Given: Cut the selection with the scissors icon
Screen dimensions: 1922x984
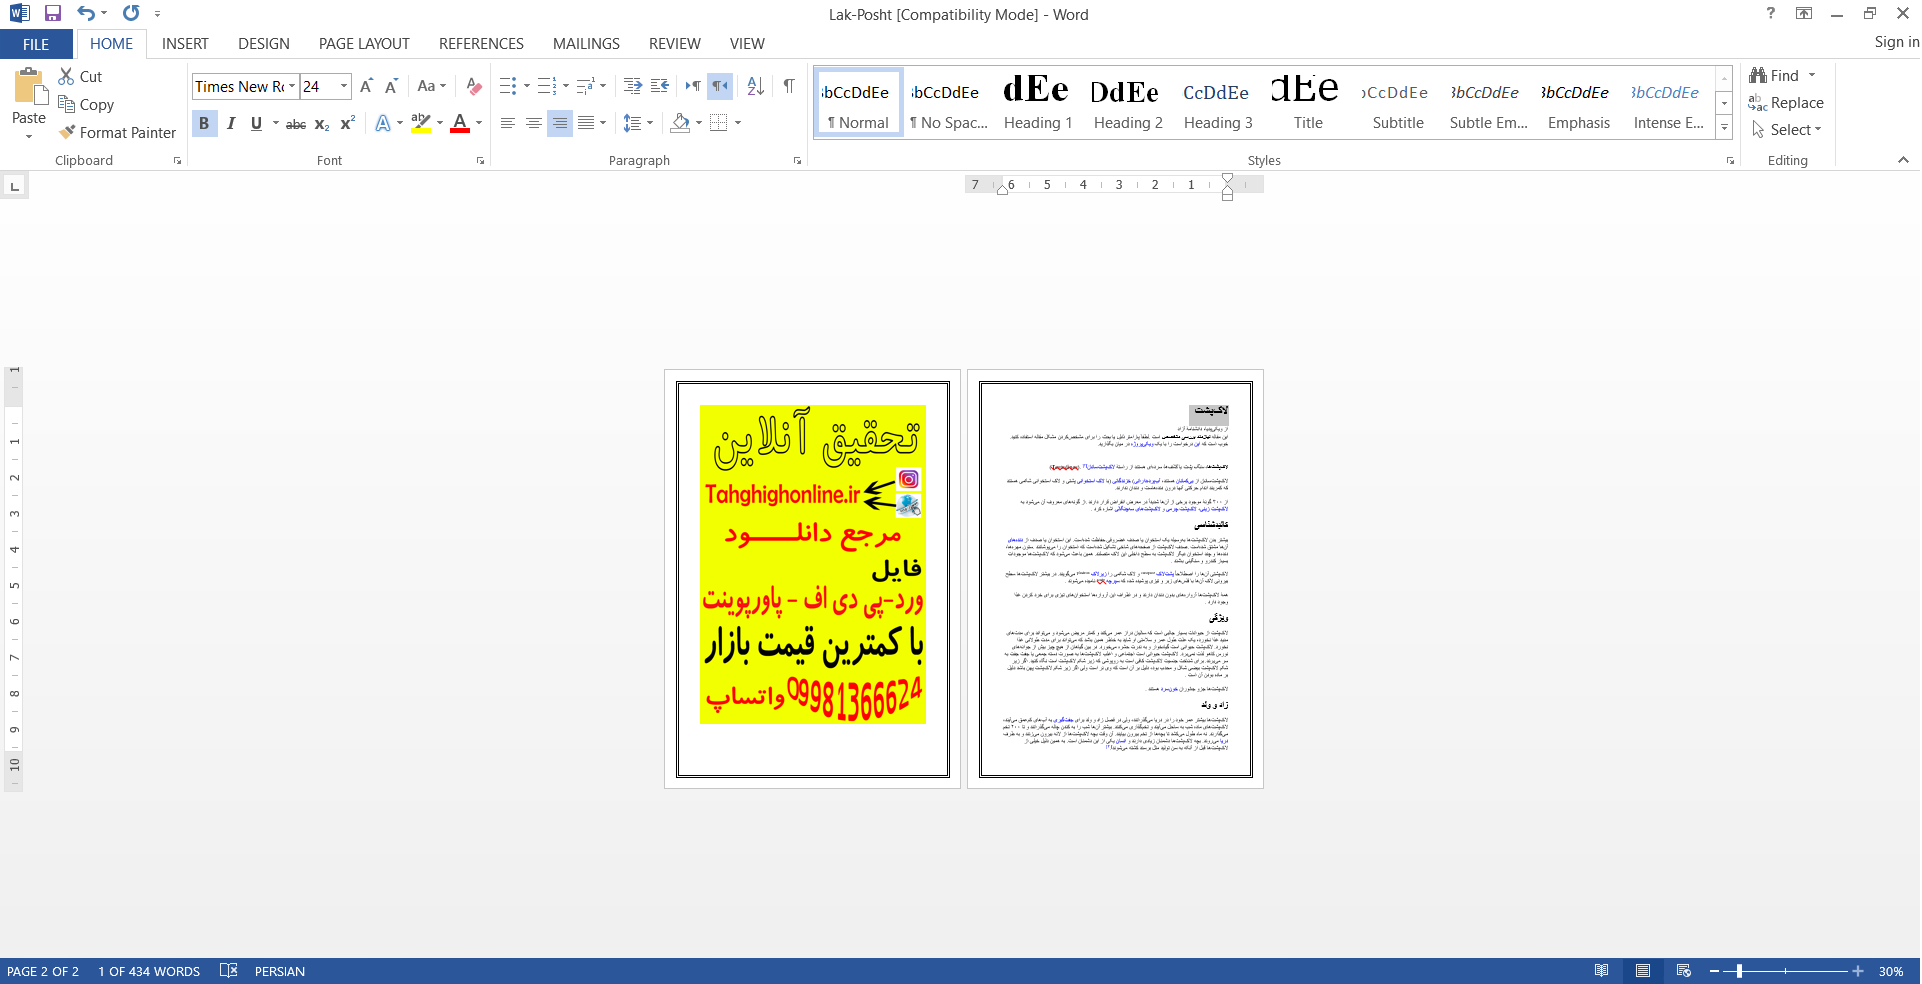Looking at the screenshot, I should (x=66, y=76).
